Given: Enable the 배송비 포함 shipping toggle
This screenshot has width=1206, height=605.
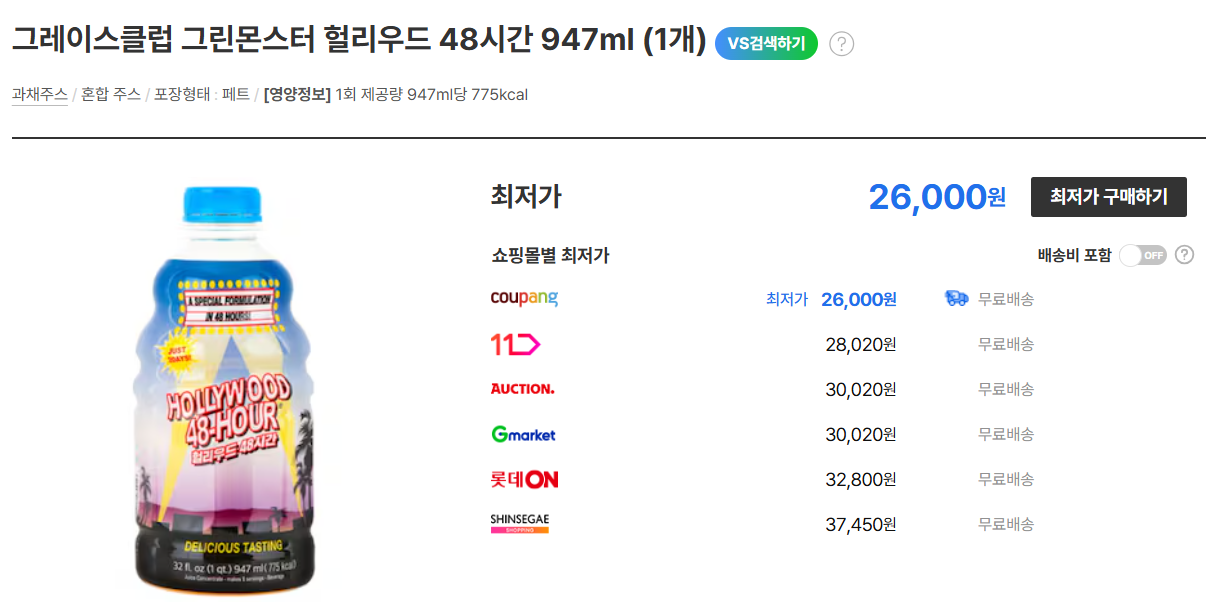Looking at the screenshot, I should [1142, 255].
